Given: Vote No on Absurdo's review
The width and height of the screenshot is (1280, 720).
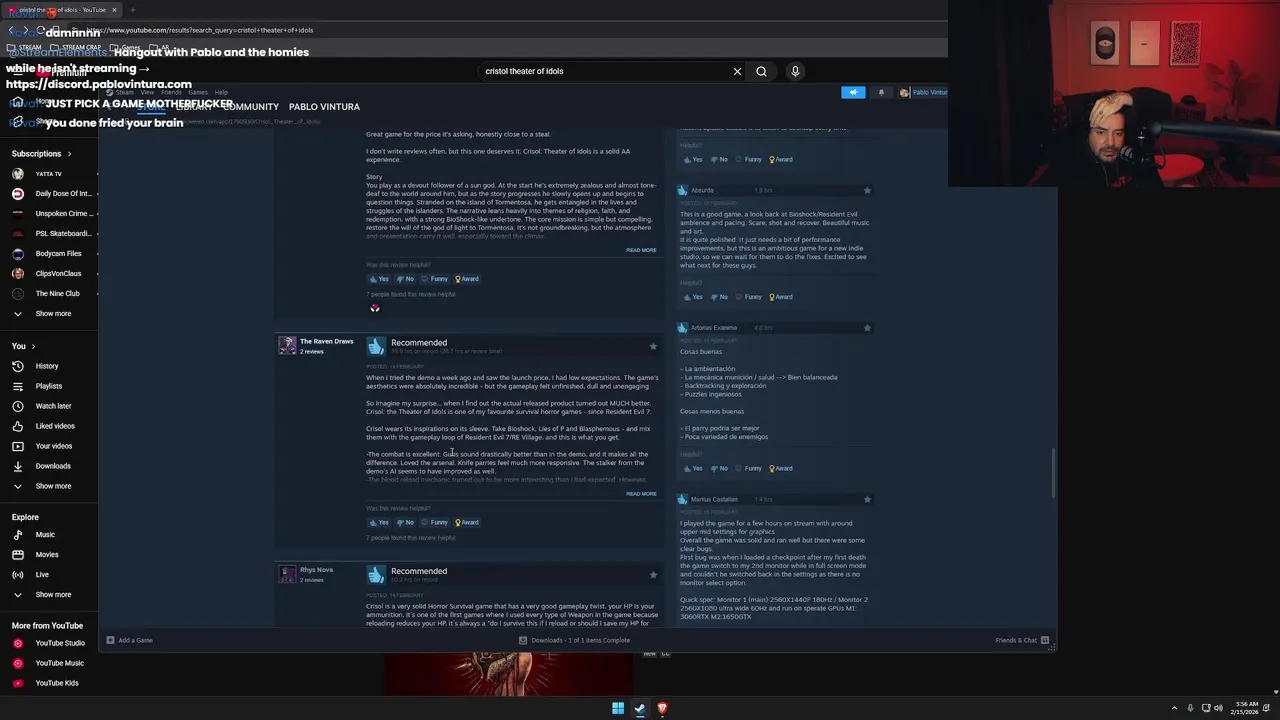Looking at the screenshot, I should (x=719, y=297).
